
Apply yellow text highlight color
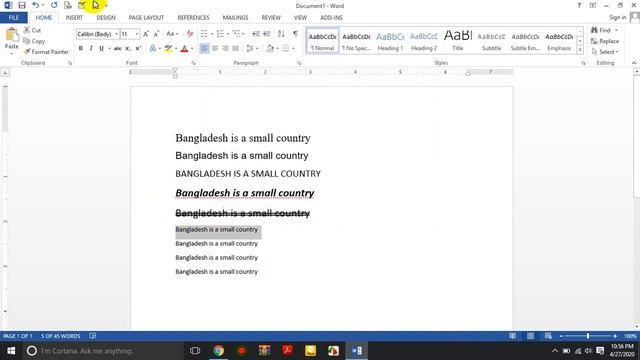[168, 49]
